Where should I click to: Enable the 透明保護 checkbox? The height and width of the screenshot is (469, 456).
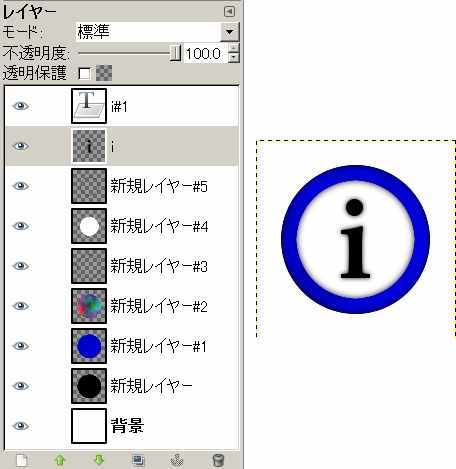[84, 73]
